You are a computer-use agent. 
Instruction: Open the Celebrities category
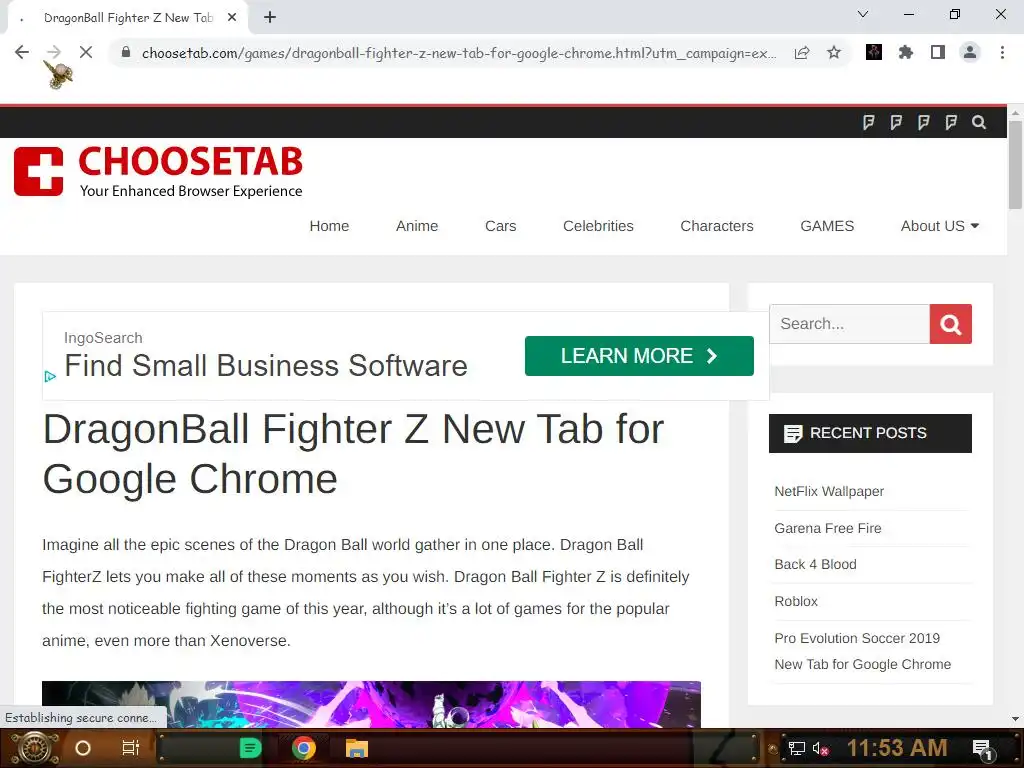point(598,226)
